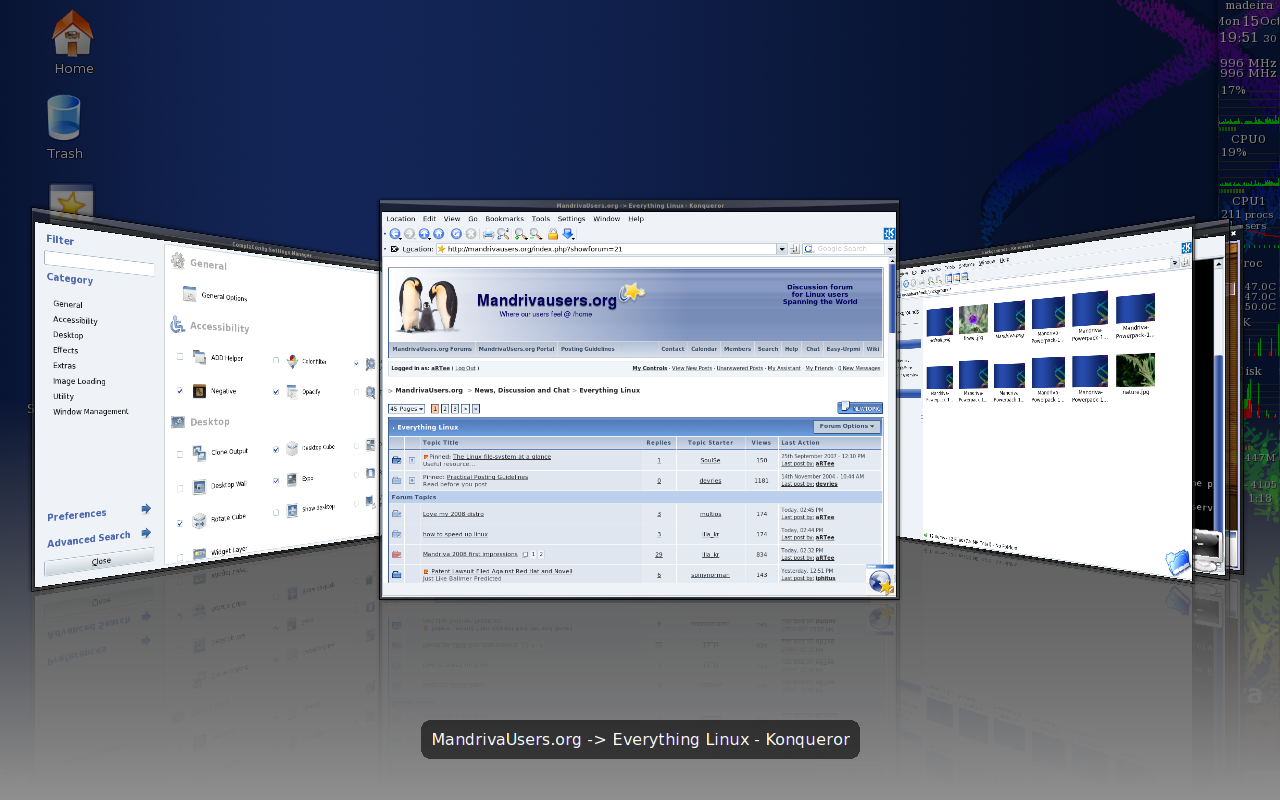Uncheck the Opacify plugin checkbox

pyautogui.click(x=276, y=391)
